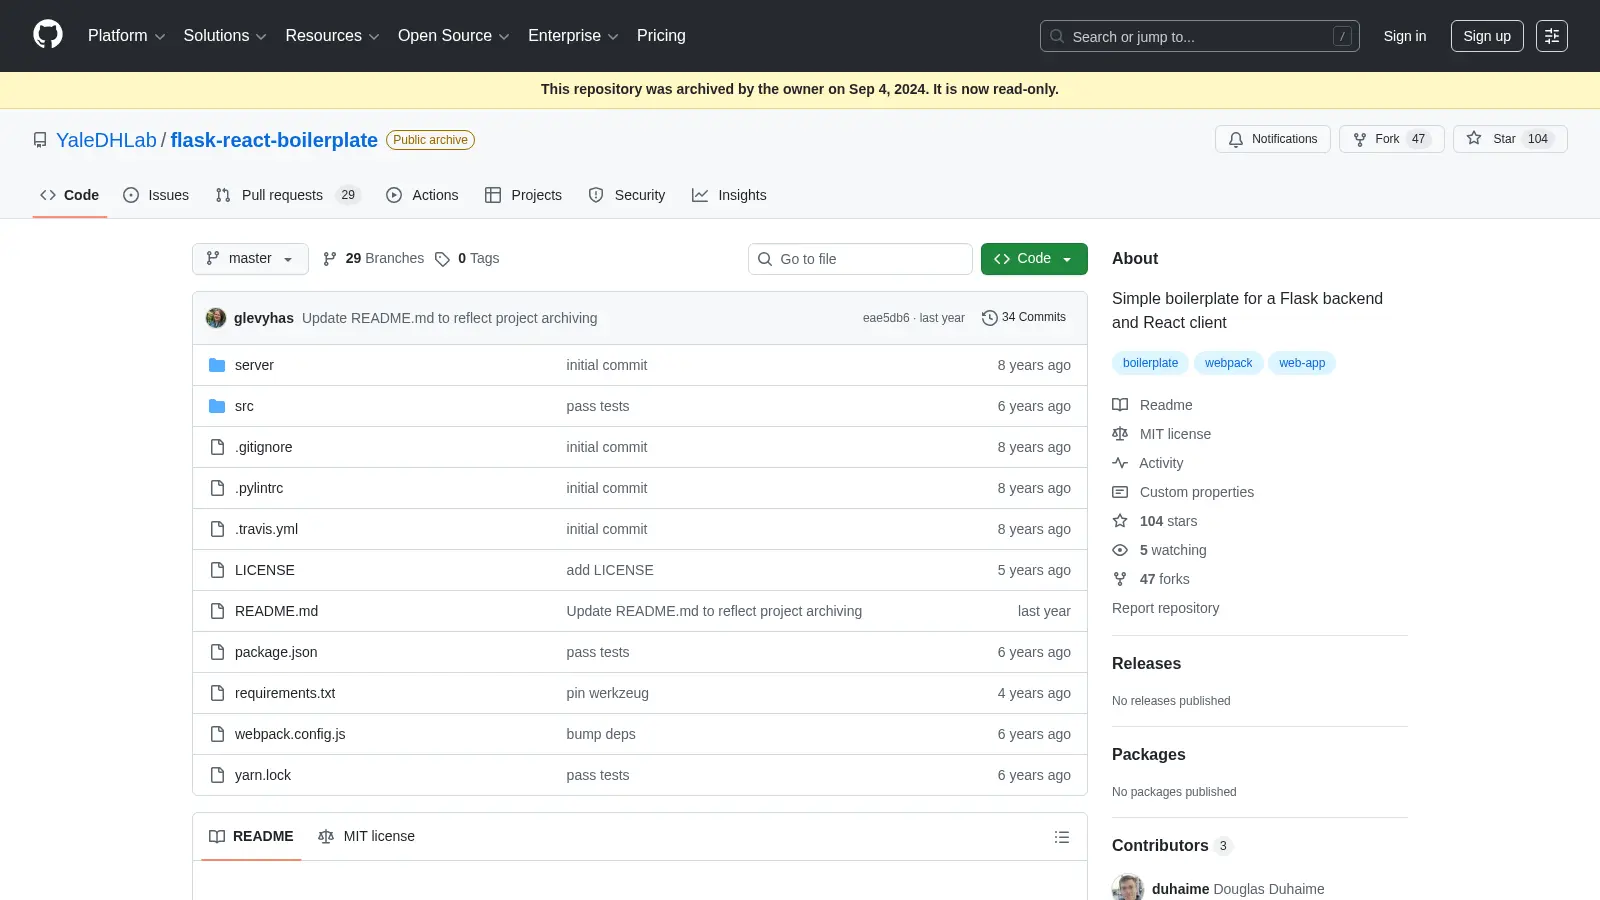Open the master branch selector
1600x900 pixels.
pyautogui.click(x=250, y=259)
